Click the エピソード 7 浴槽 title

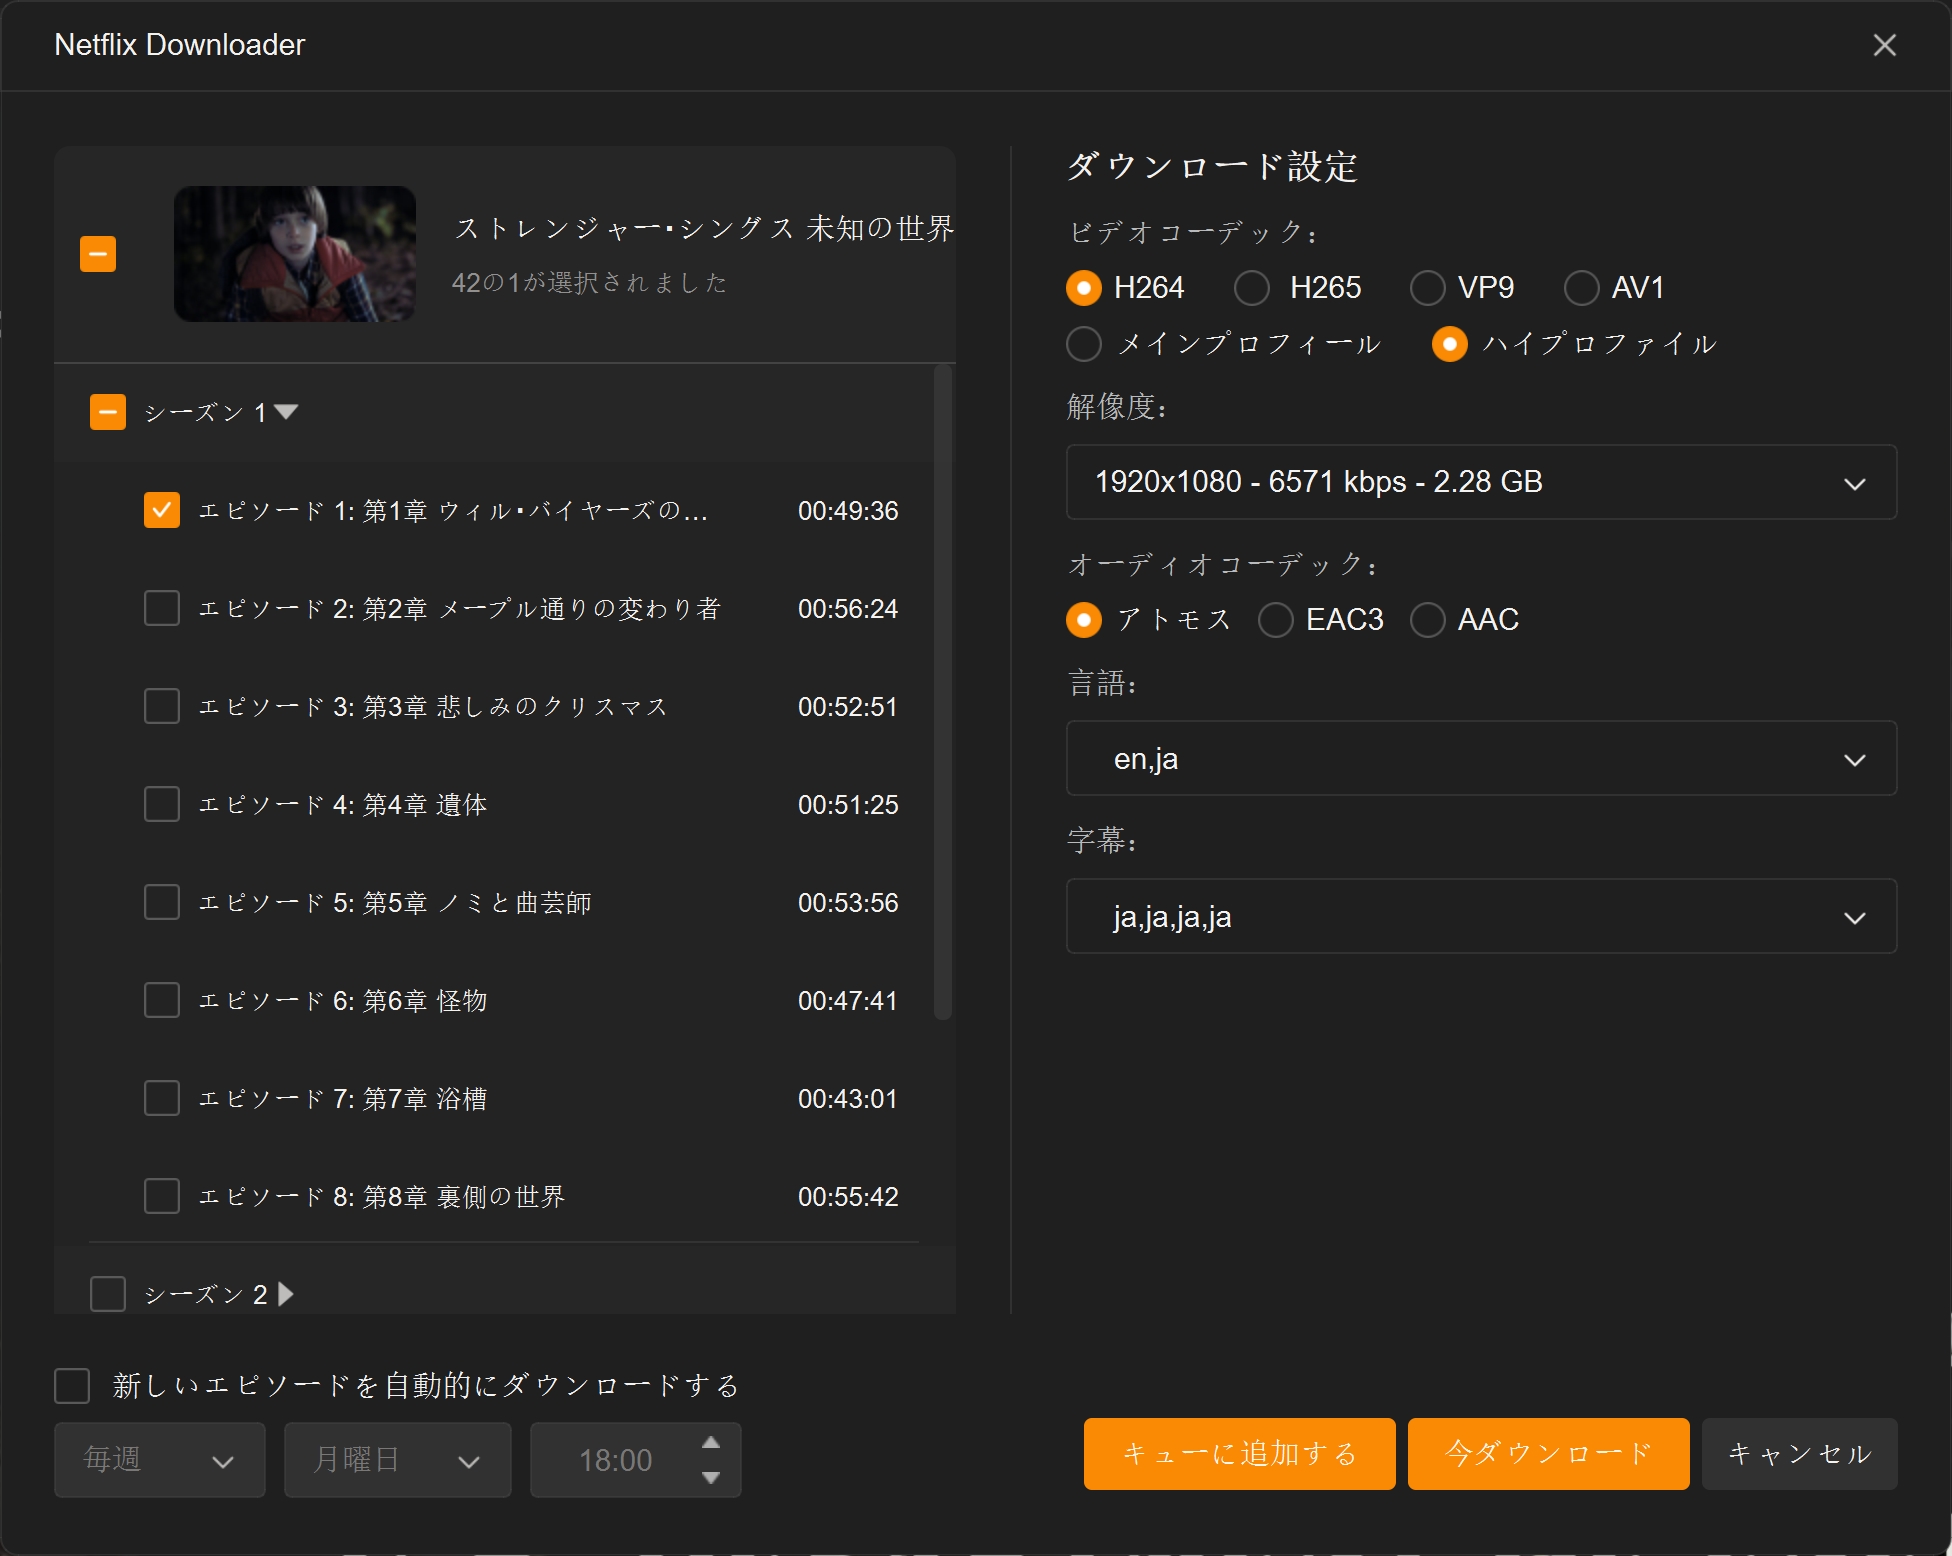(343, 1099)
